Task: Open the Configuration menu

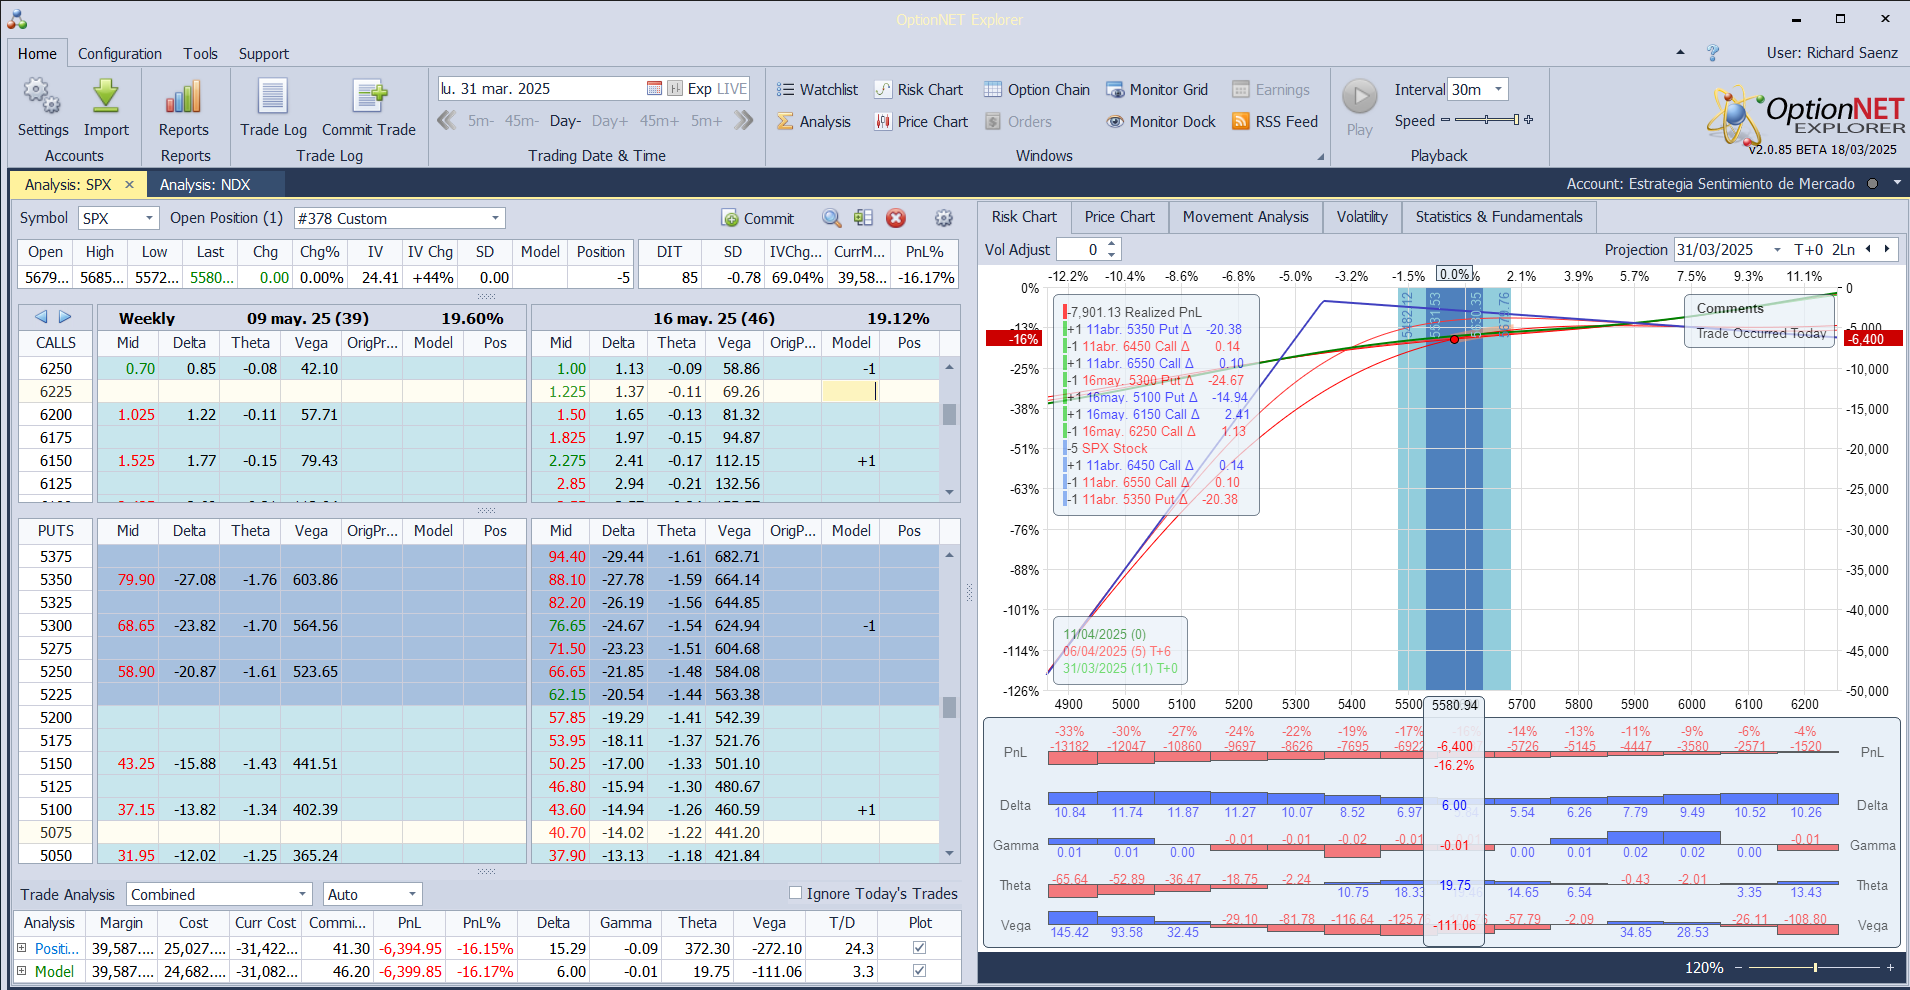Action: [120, 54]
